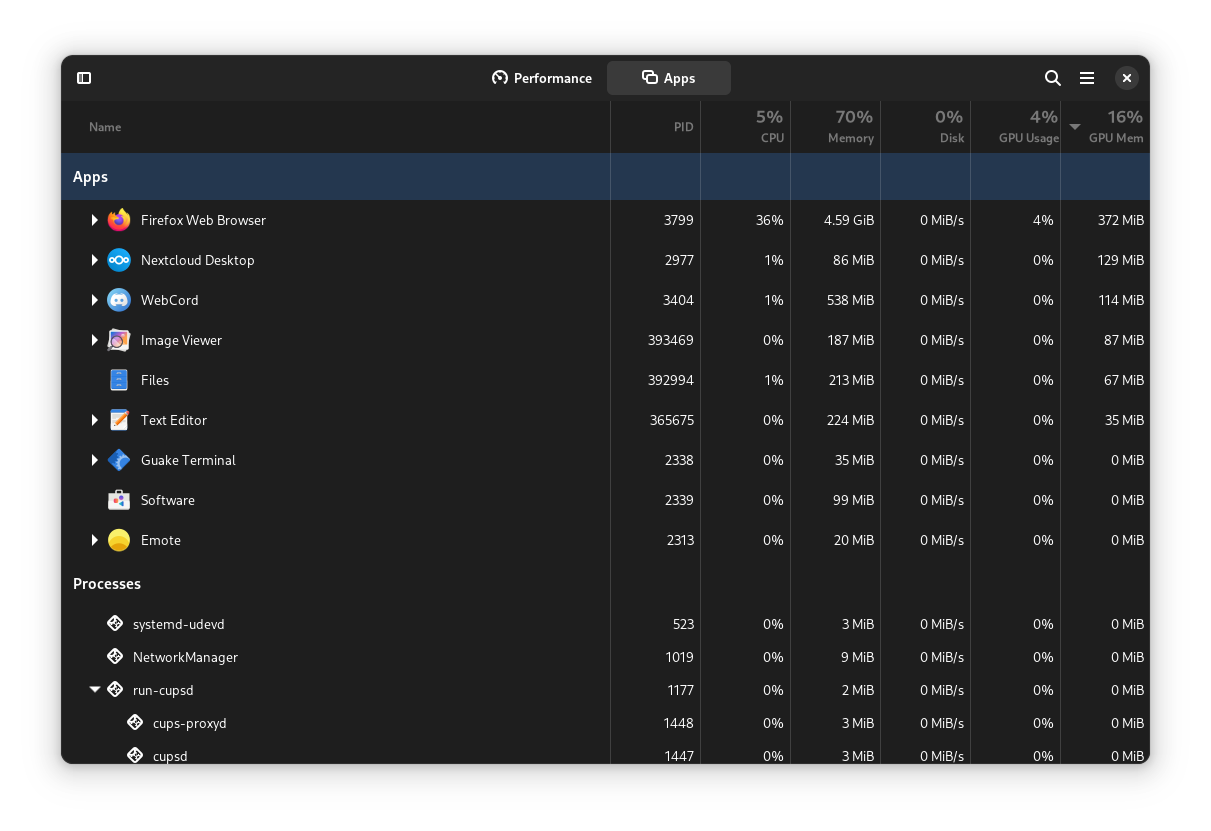1211x831 pixels.
Task: Click Nextcloud GPU memory 129 MiB
Action: tap(1121, 260)
